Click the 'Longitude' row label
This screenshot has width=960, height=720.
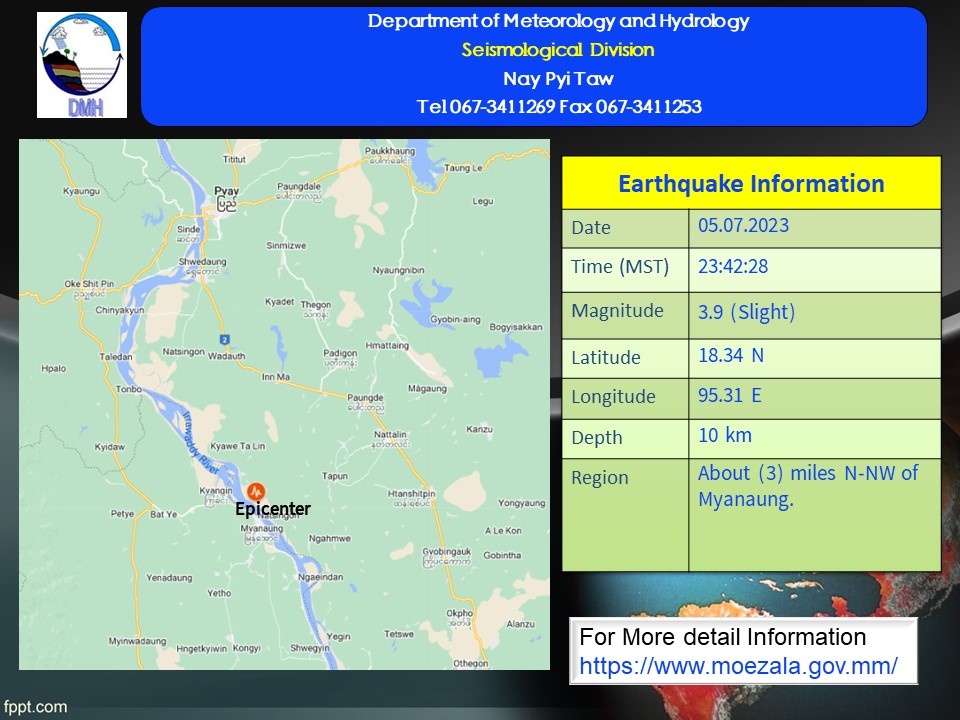coord(613,397)
